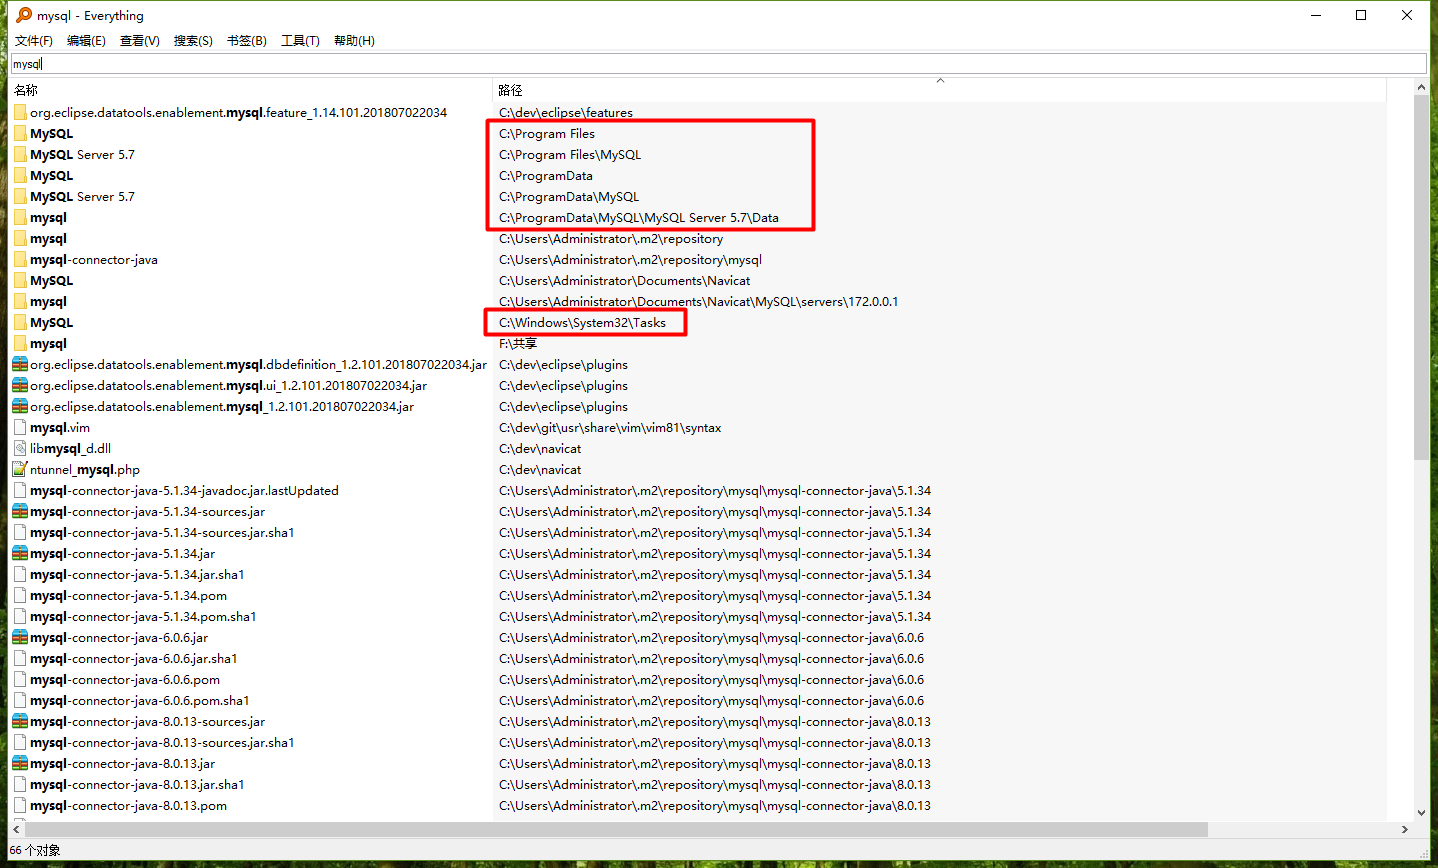1438x868 pixels.
Task: Click file icon of mysql-connector-java-8.0.13.pom
Action: pyautogui.click(x=20, y=805)
